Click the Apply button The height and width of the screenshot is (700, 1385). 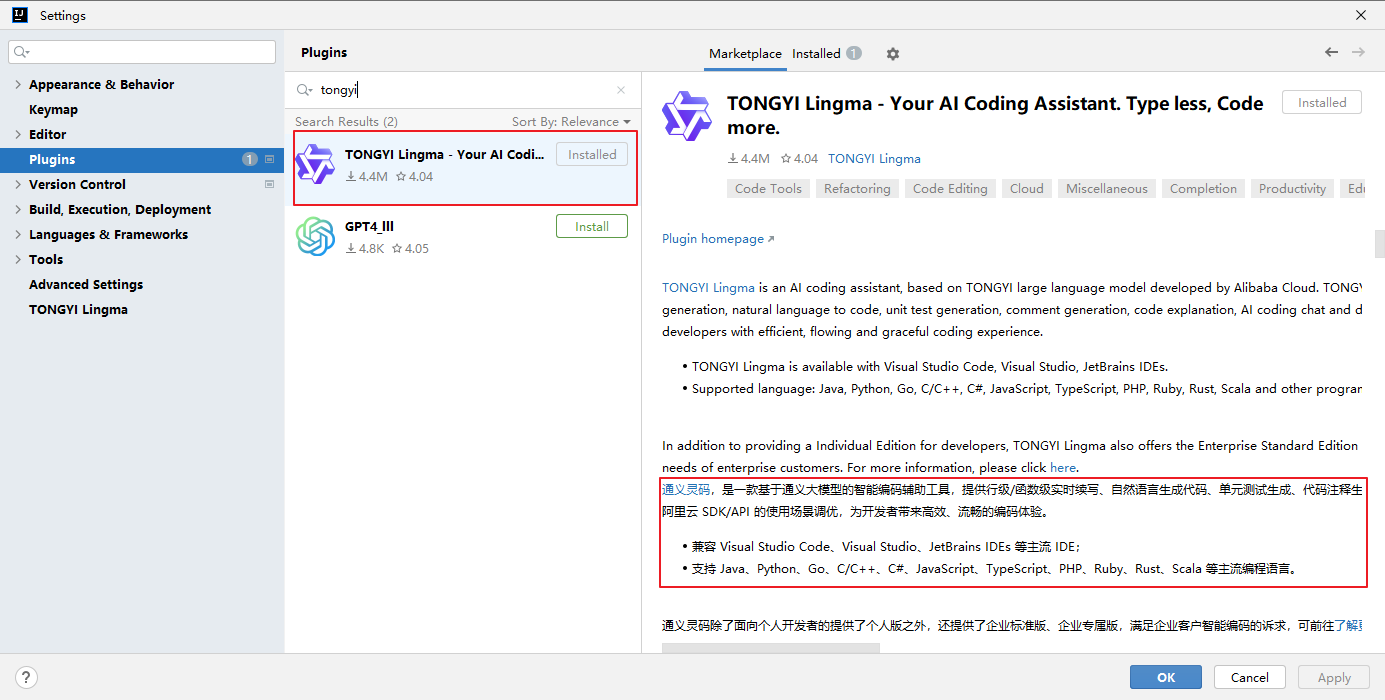tap(1334, 677)
